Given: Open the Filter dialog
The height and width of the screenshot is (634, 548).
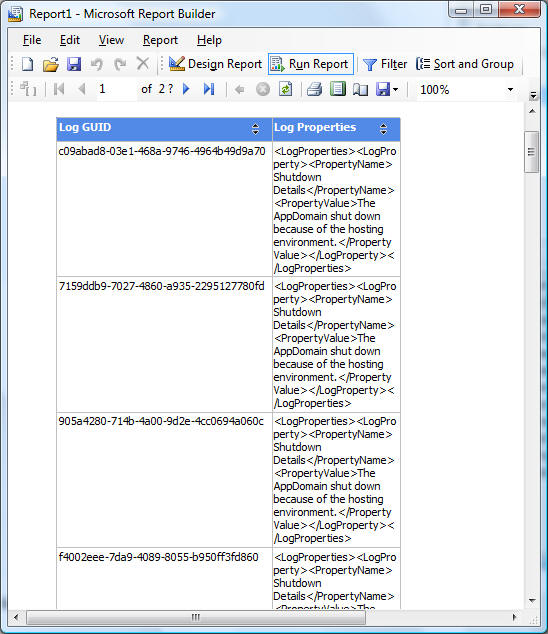Looking at the screenshot, I should (385, 64).
